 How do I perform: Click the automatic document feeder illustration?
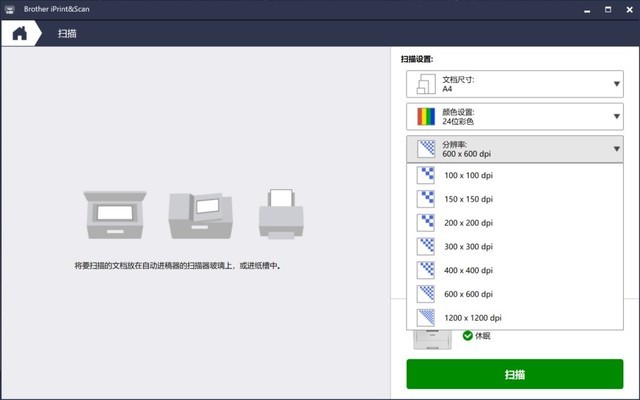click(x=200, y=216)
